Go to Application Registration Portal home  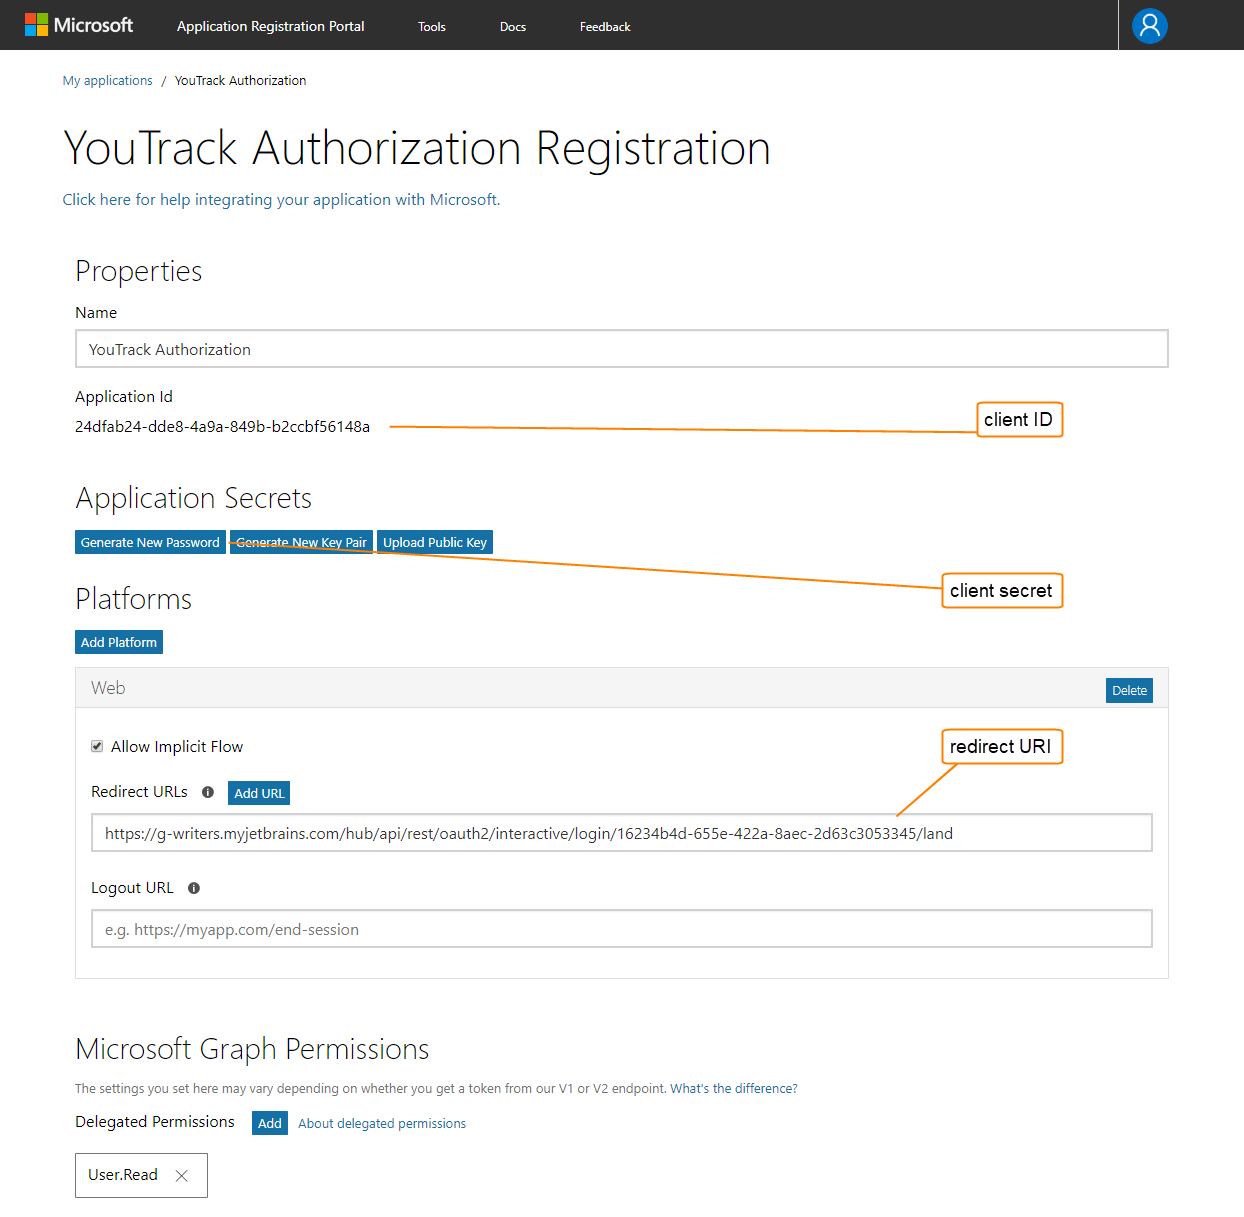pyautogui.click(x=270, y=27)
